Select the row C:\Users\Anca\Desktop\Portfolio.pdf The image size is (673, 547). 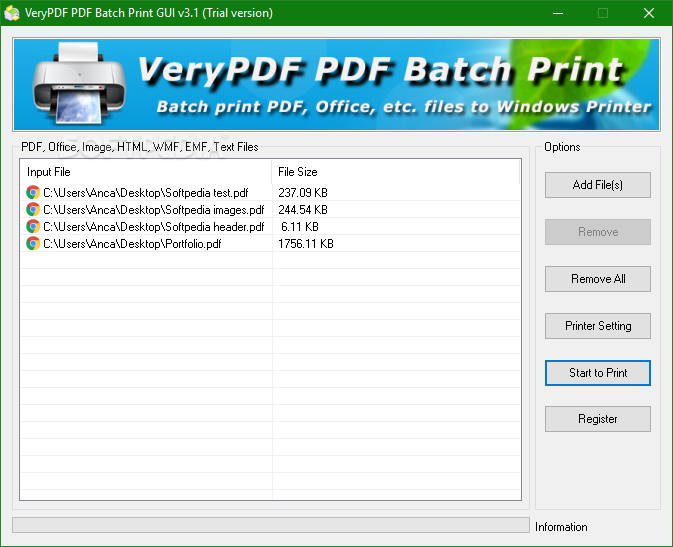coord(270,243)
